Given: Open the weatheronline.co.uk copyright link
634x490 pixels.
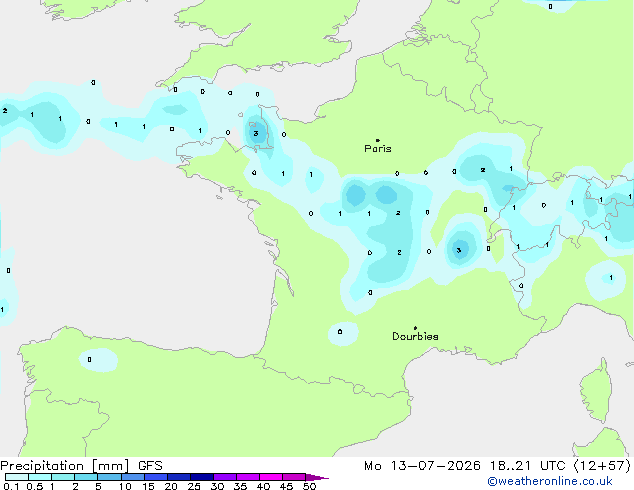Looking at the screenshot, I should 550,481.
